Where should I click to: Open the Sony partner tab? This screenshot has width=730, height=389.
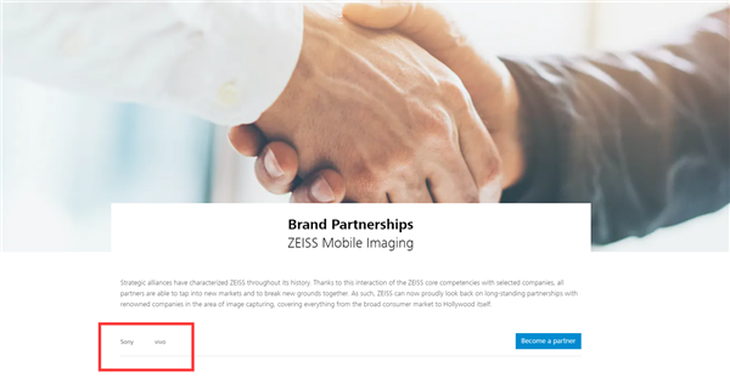click(127, 342)
